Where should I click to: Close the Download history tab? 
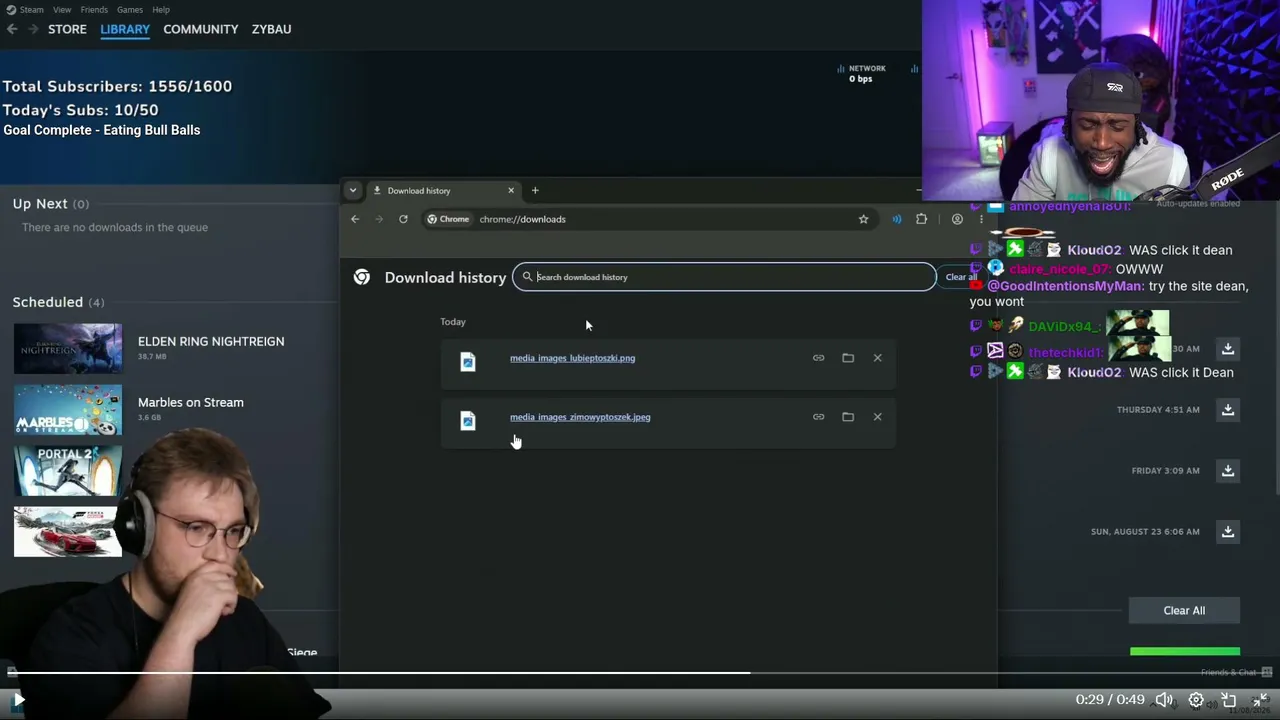tap(511, 190)
